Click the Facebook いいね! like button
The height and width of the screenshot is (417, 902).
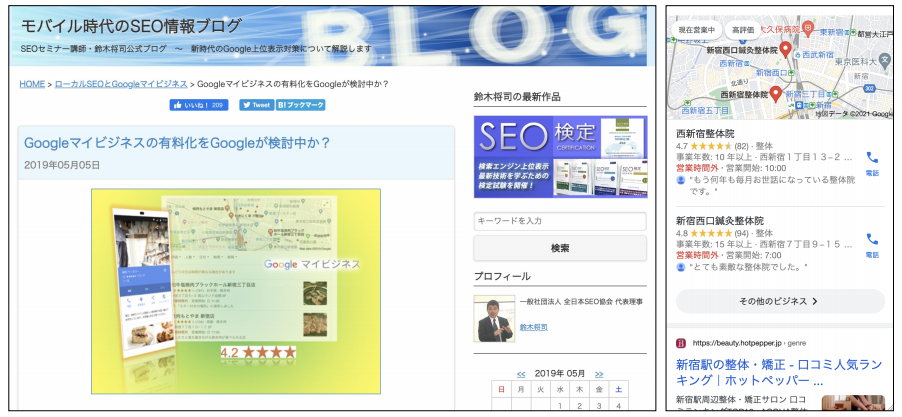(x=198, y=105)
